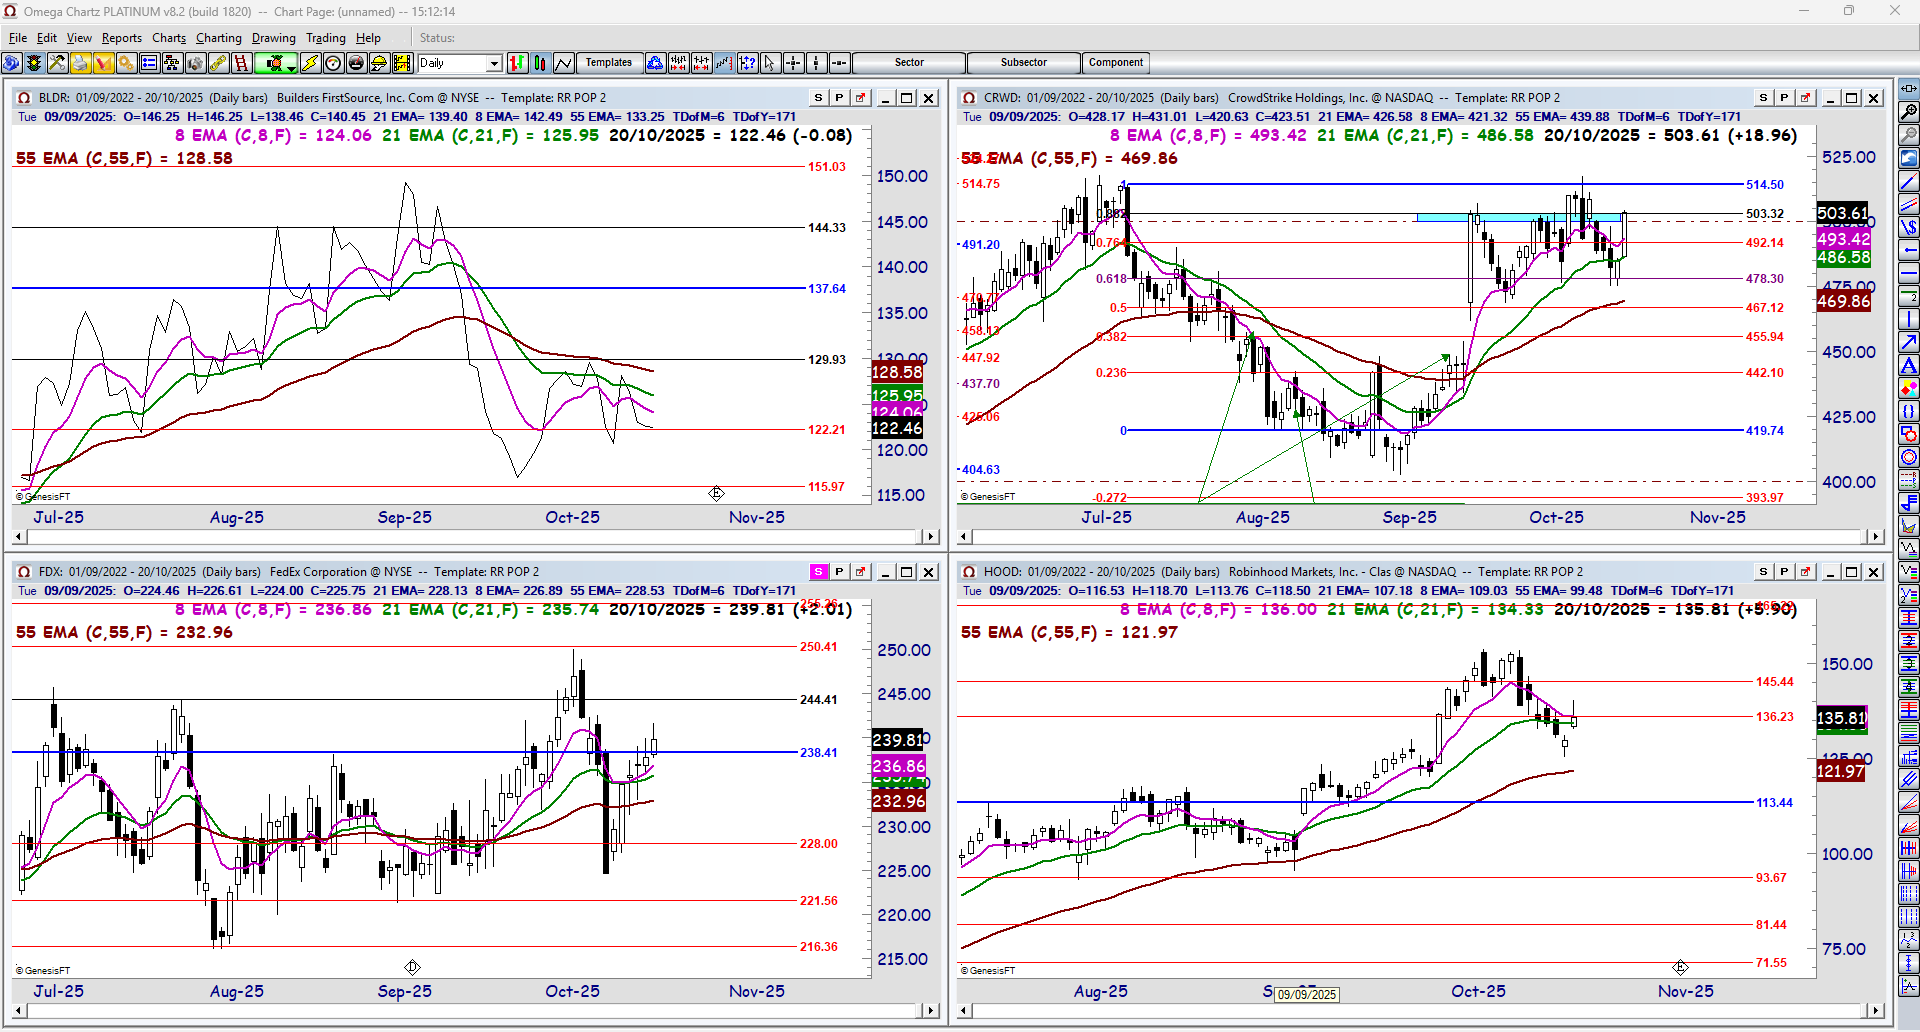Select the horizontal line drawing tool
Screen dimensions: 1920x1032
1909,273
